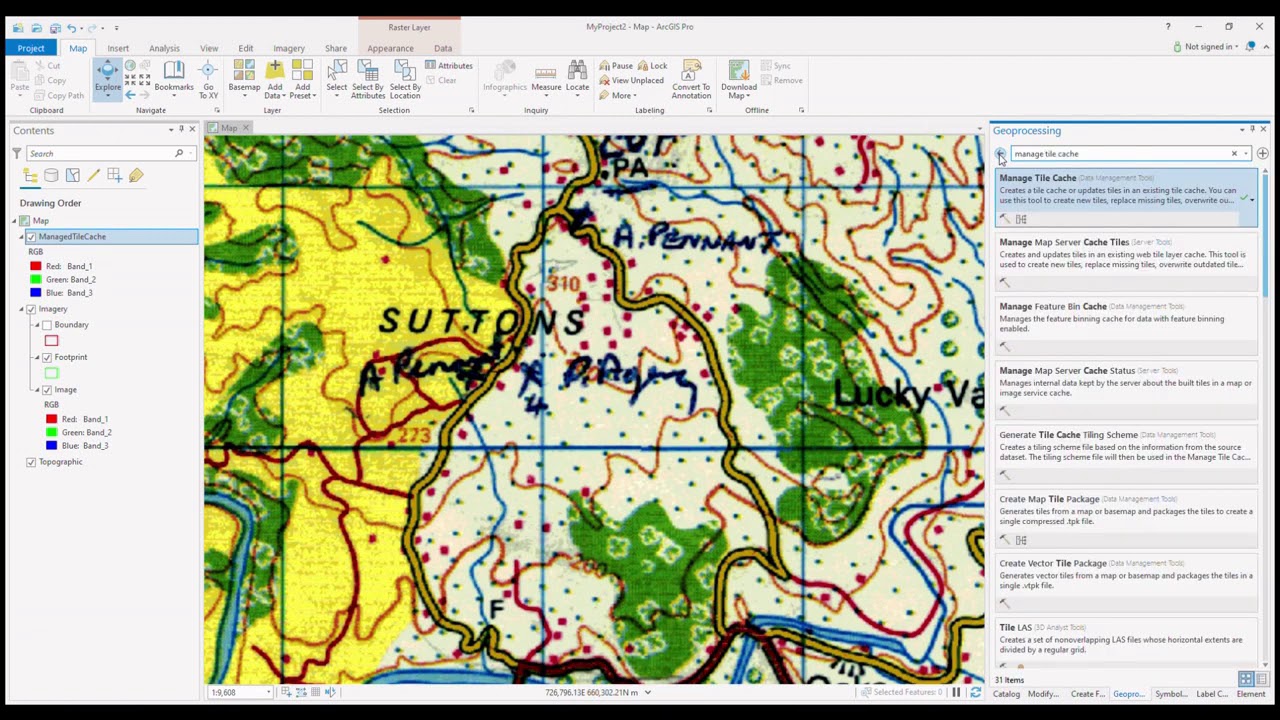
Task: Switch Contents to List By Editing
Action: tap(94, 176)
